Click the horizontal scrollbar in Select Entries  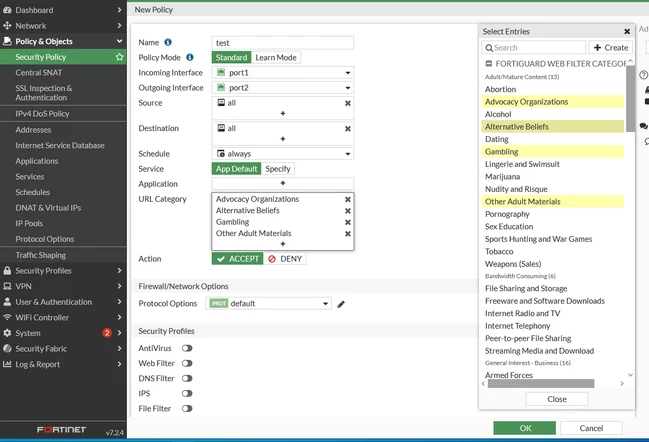tap(541, 384)
